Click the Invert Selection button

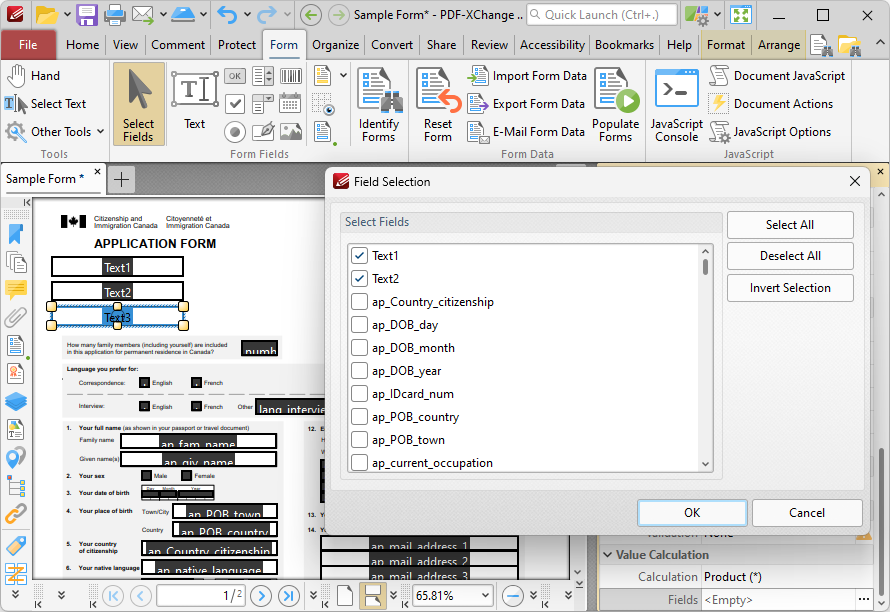pos(789,289)
